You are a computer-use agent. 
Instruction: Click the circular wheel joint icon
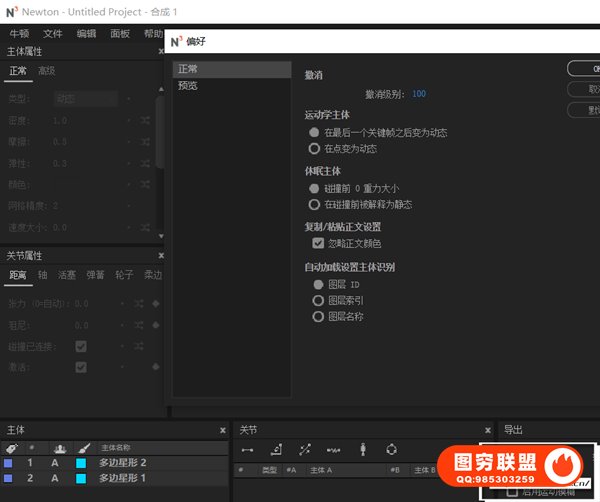click(x=391, y=449)
